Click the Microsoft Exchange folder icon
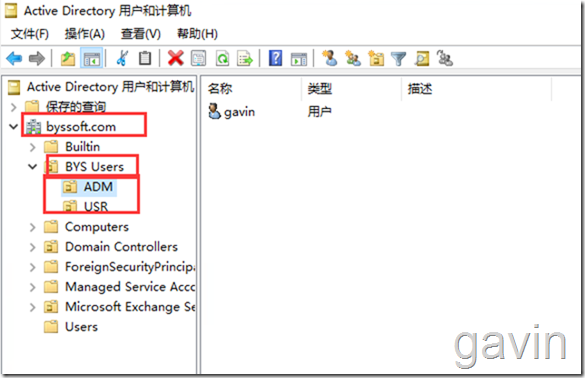Screen dimensions: 585x378 pos(51,307)
